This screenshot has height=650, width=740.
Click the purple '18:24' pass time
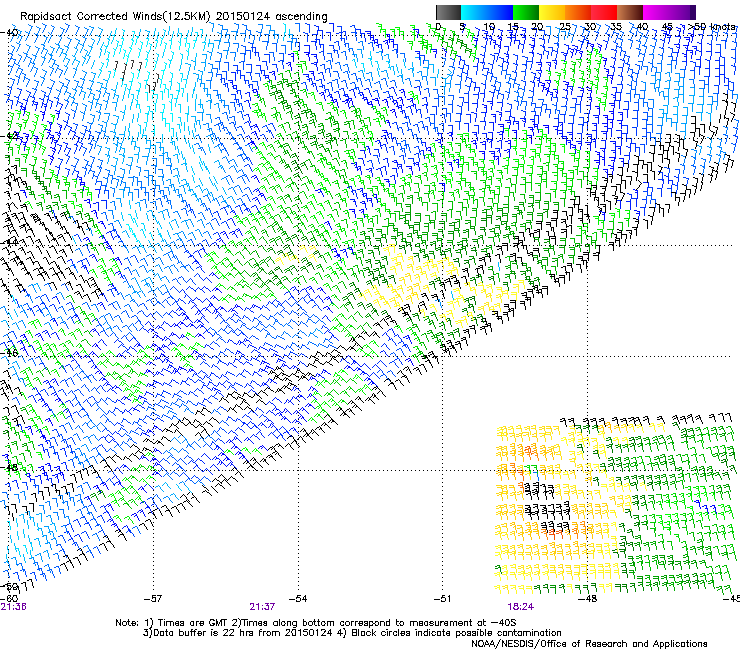[x=521, y=607]
